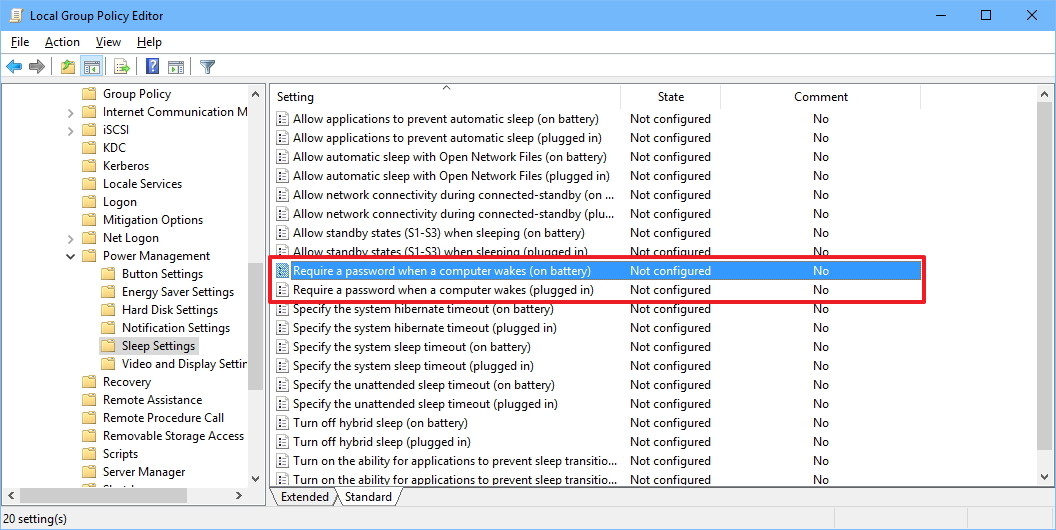The width and height of the screenshot is (1056, 530).
Task: Sort by the Comment column header
Action: point(820,97)
